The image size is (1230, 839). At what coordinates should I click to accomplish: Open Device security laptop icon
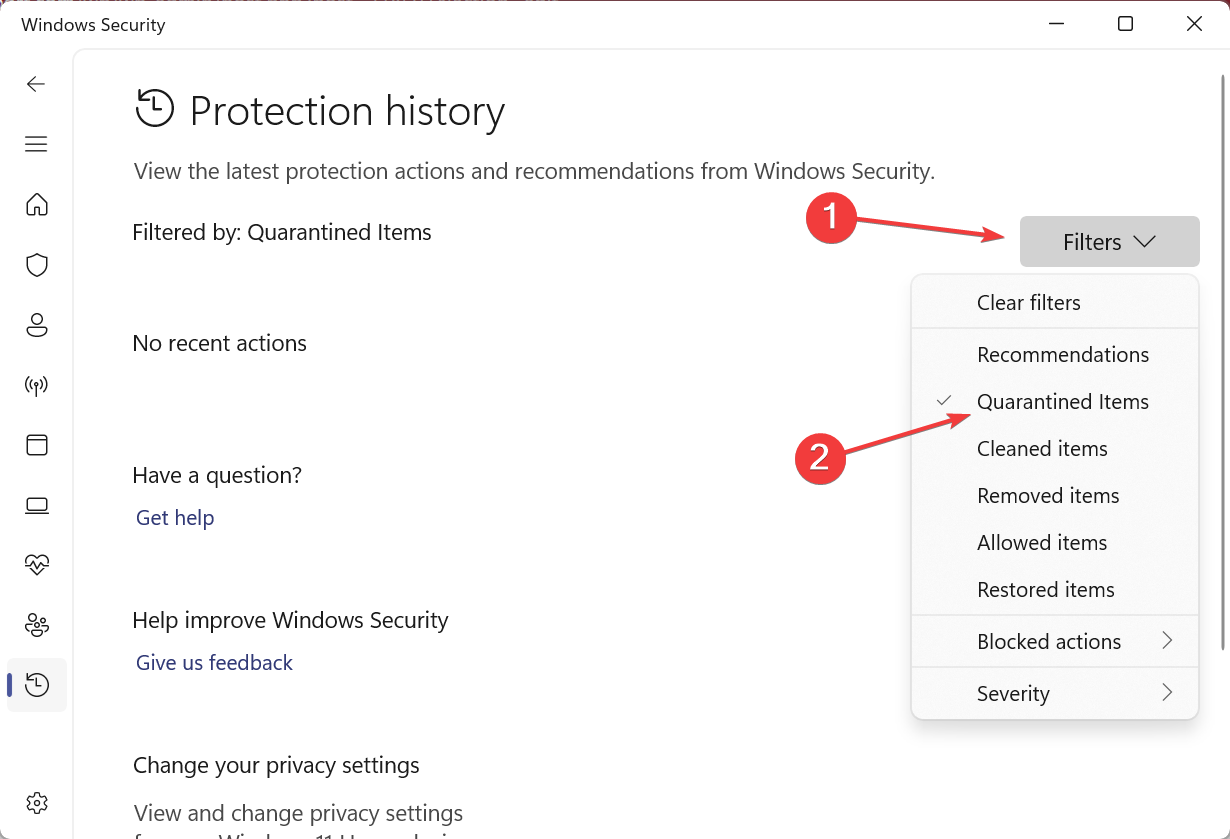point(37,505)
